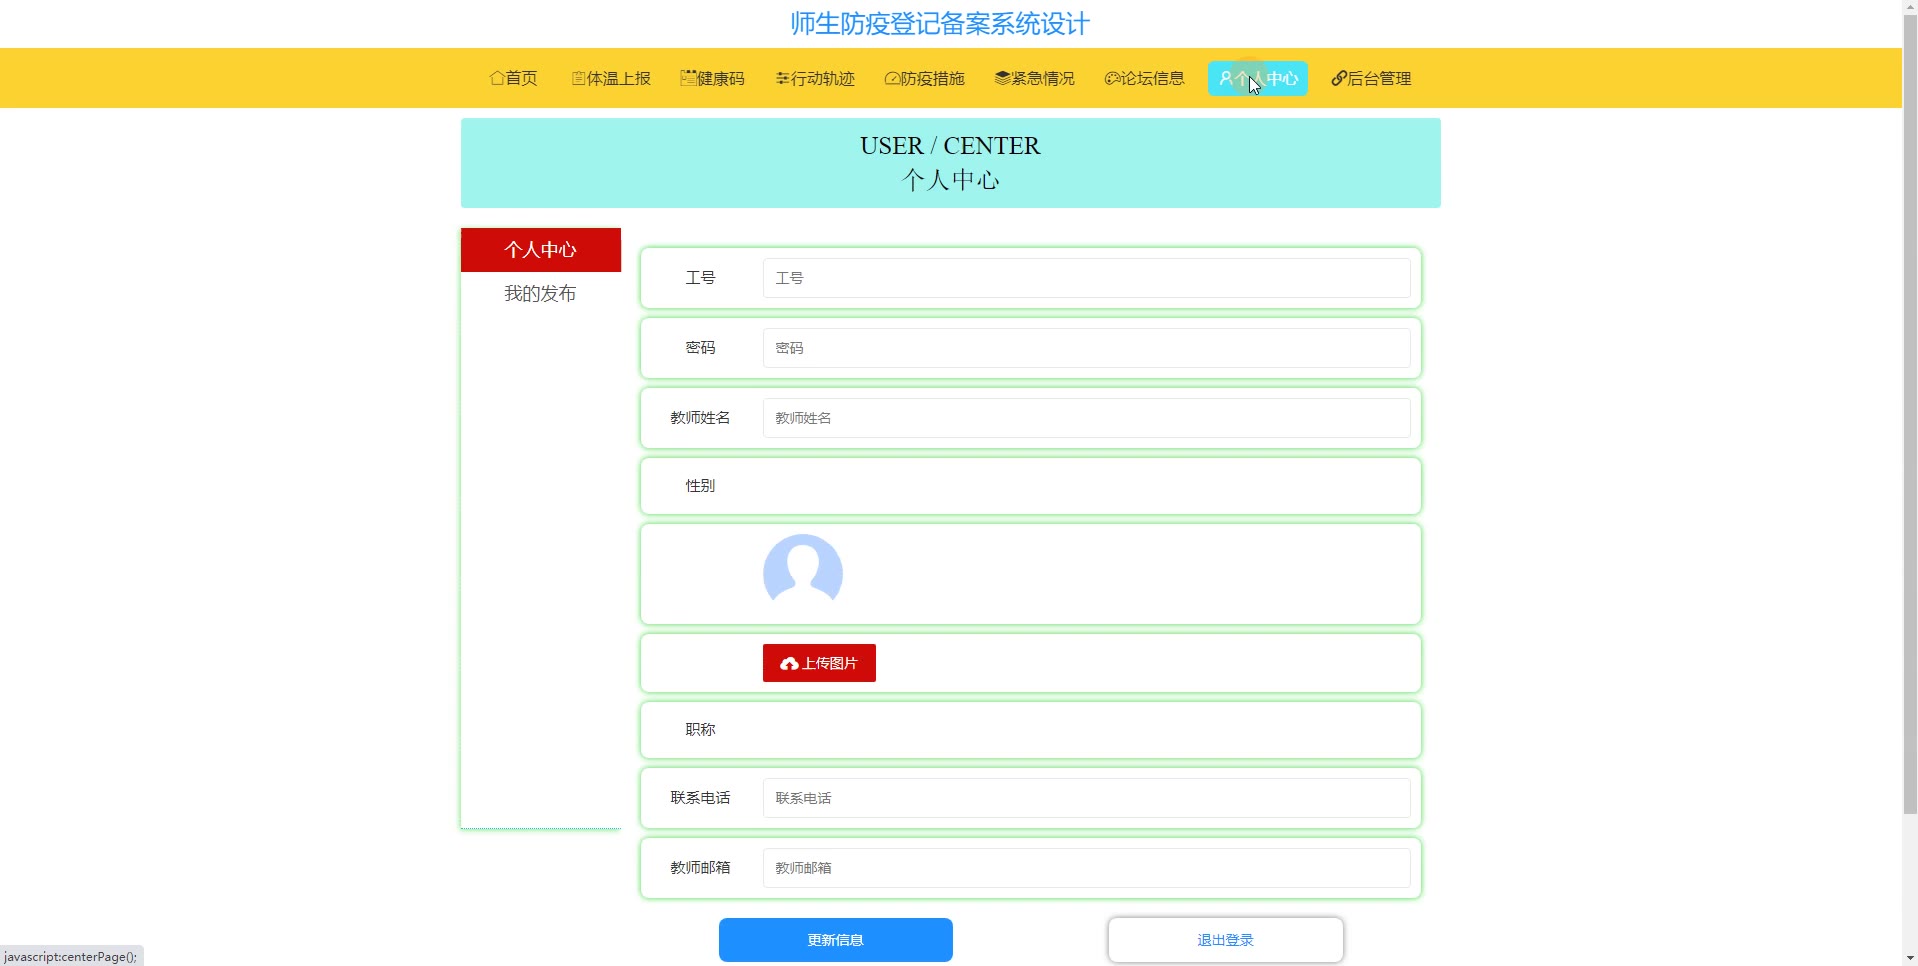This screenshot has width=1918, height=966.
Task: Navigate to 行动轨迹
Action: (x=815, y=78)
